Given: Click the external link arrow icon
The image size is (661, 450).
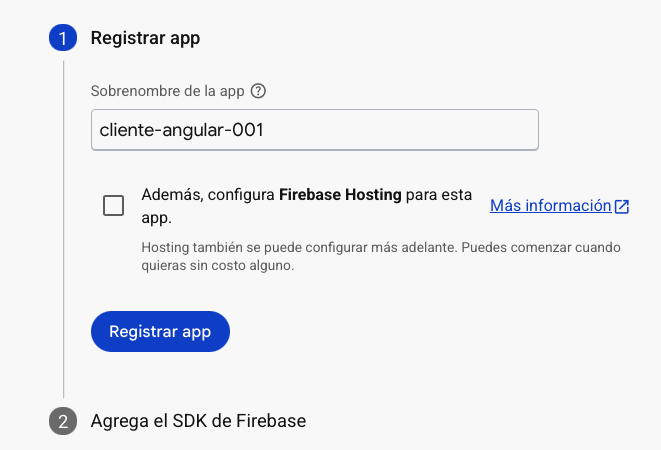Looking at the screenshot, I should point(622,206).
